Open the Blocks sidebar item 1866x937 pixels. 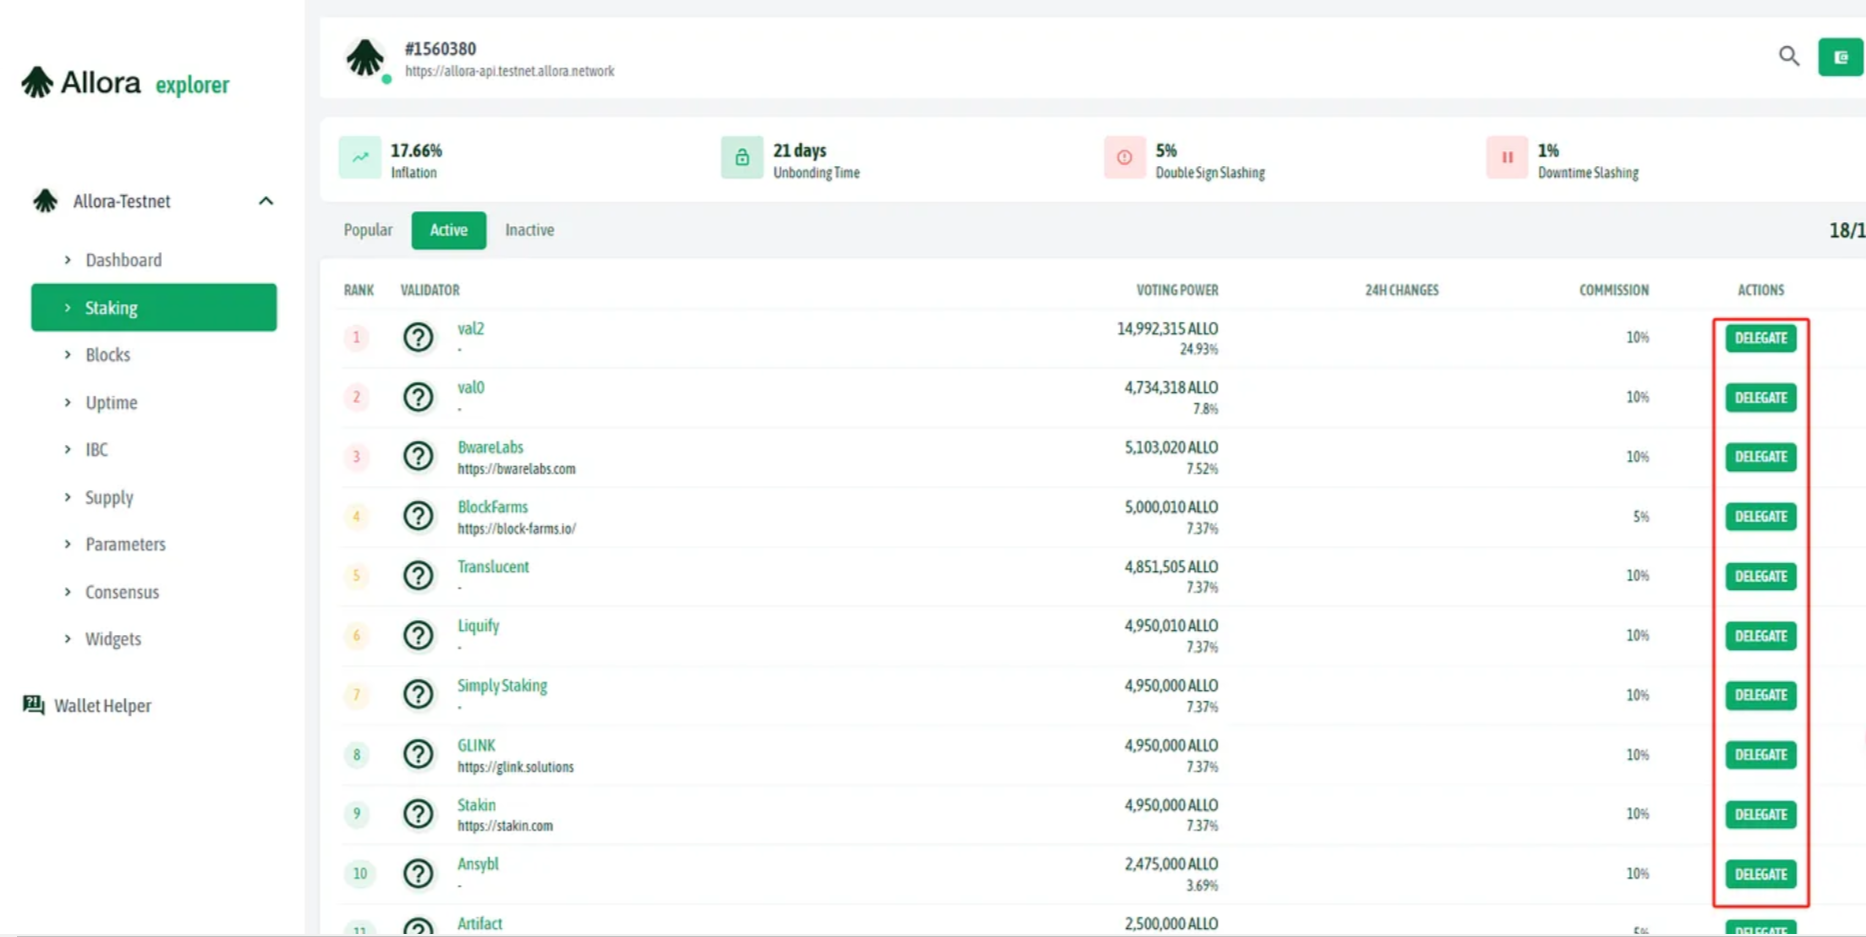108,355
